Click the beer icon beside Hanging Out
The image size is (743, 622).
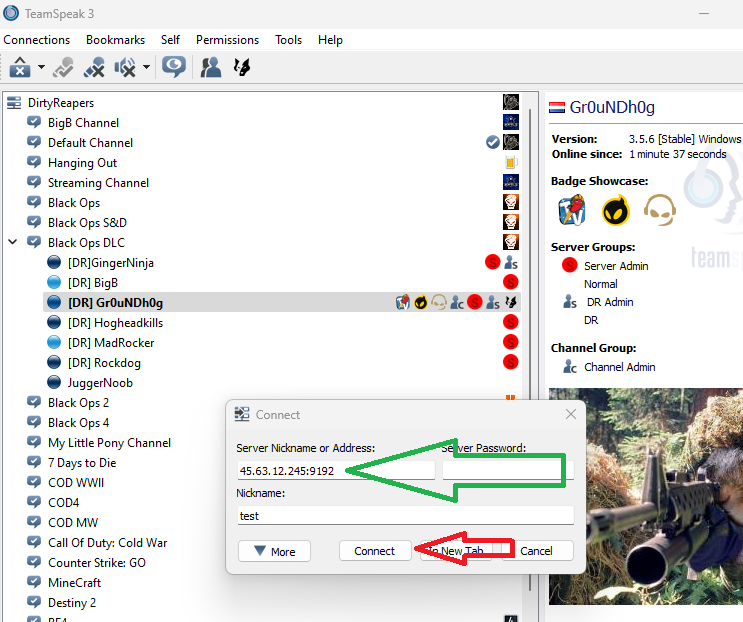[511, 163]
